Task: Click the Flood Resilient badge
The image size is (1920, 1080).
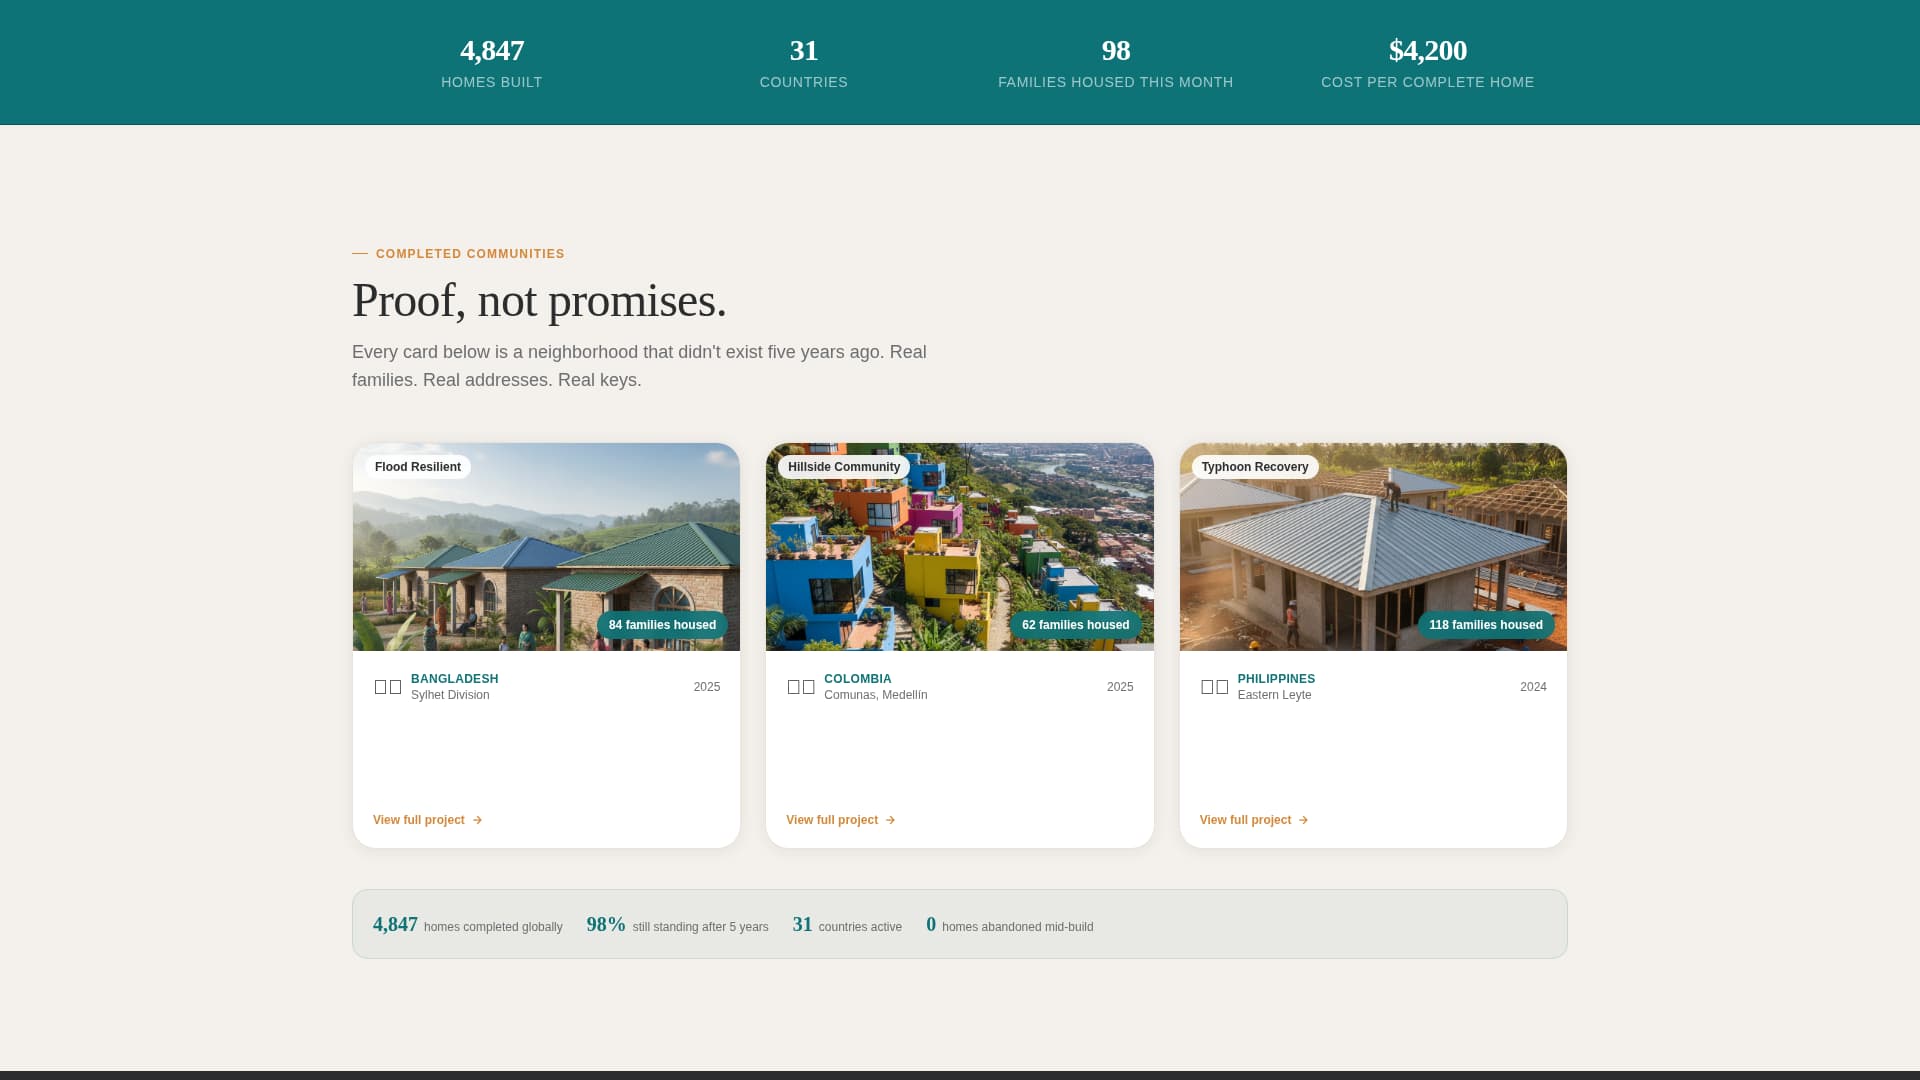Action: point(417,467)
